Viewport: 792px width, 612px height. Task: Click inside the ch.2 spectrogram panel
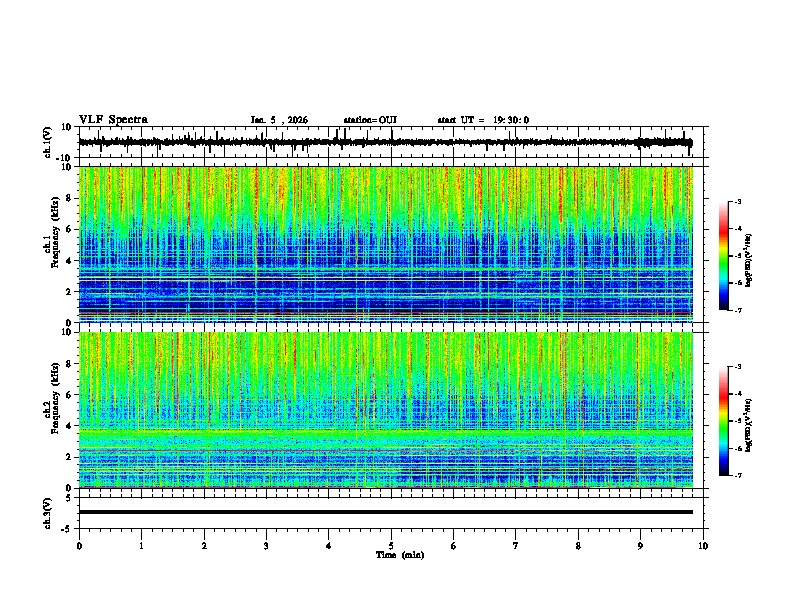(385, 410)
